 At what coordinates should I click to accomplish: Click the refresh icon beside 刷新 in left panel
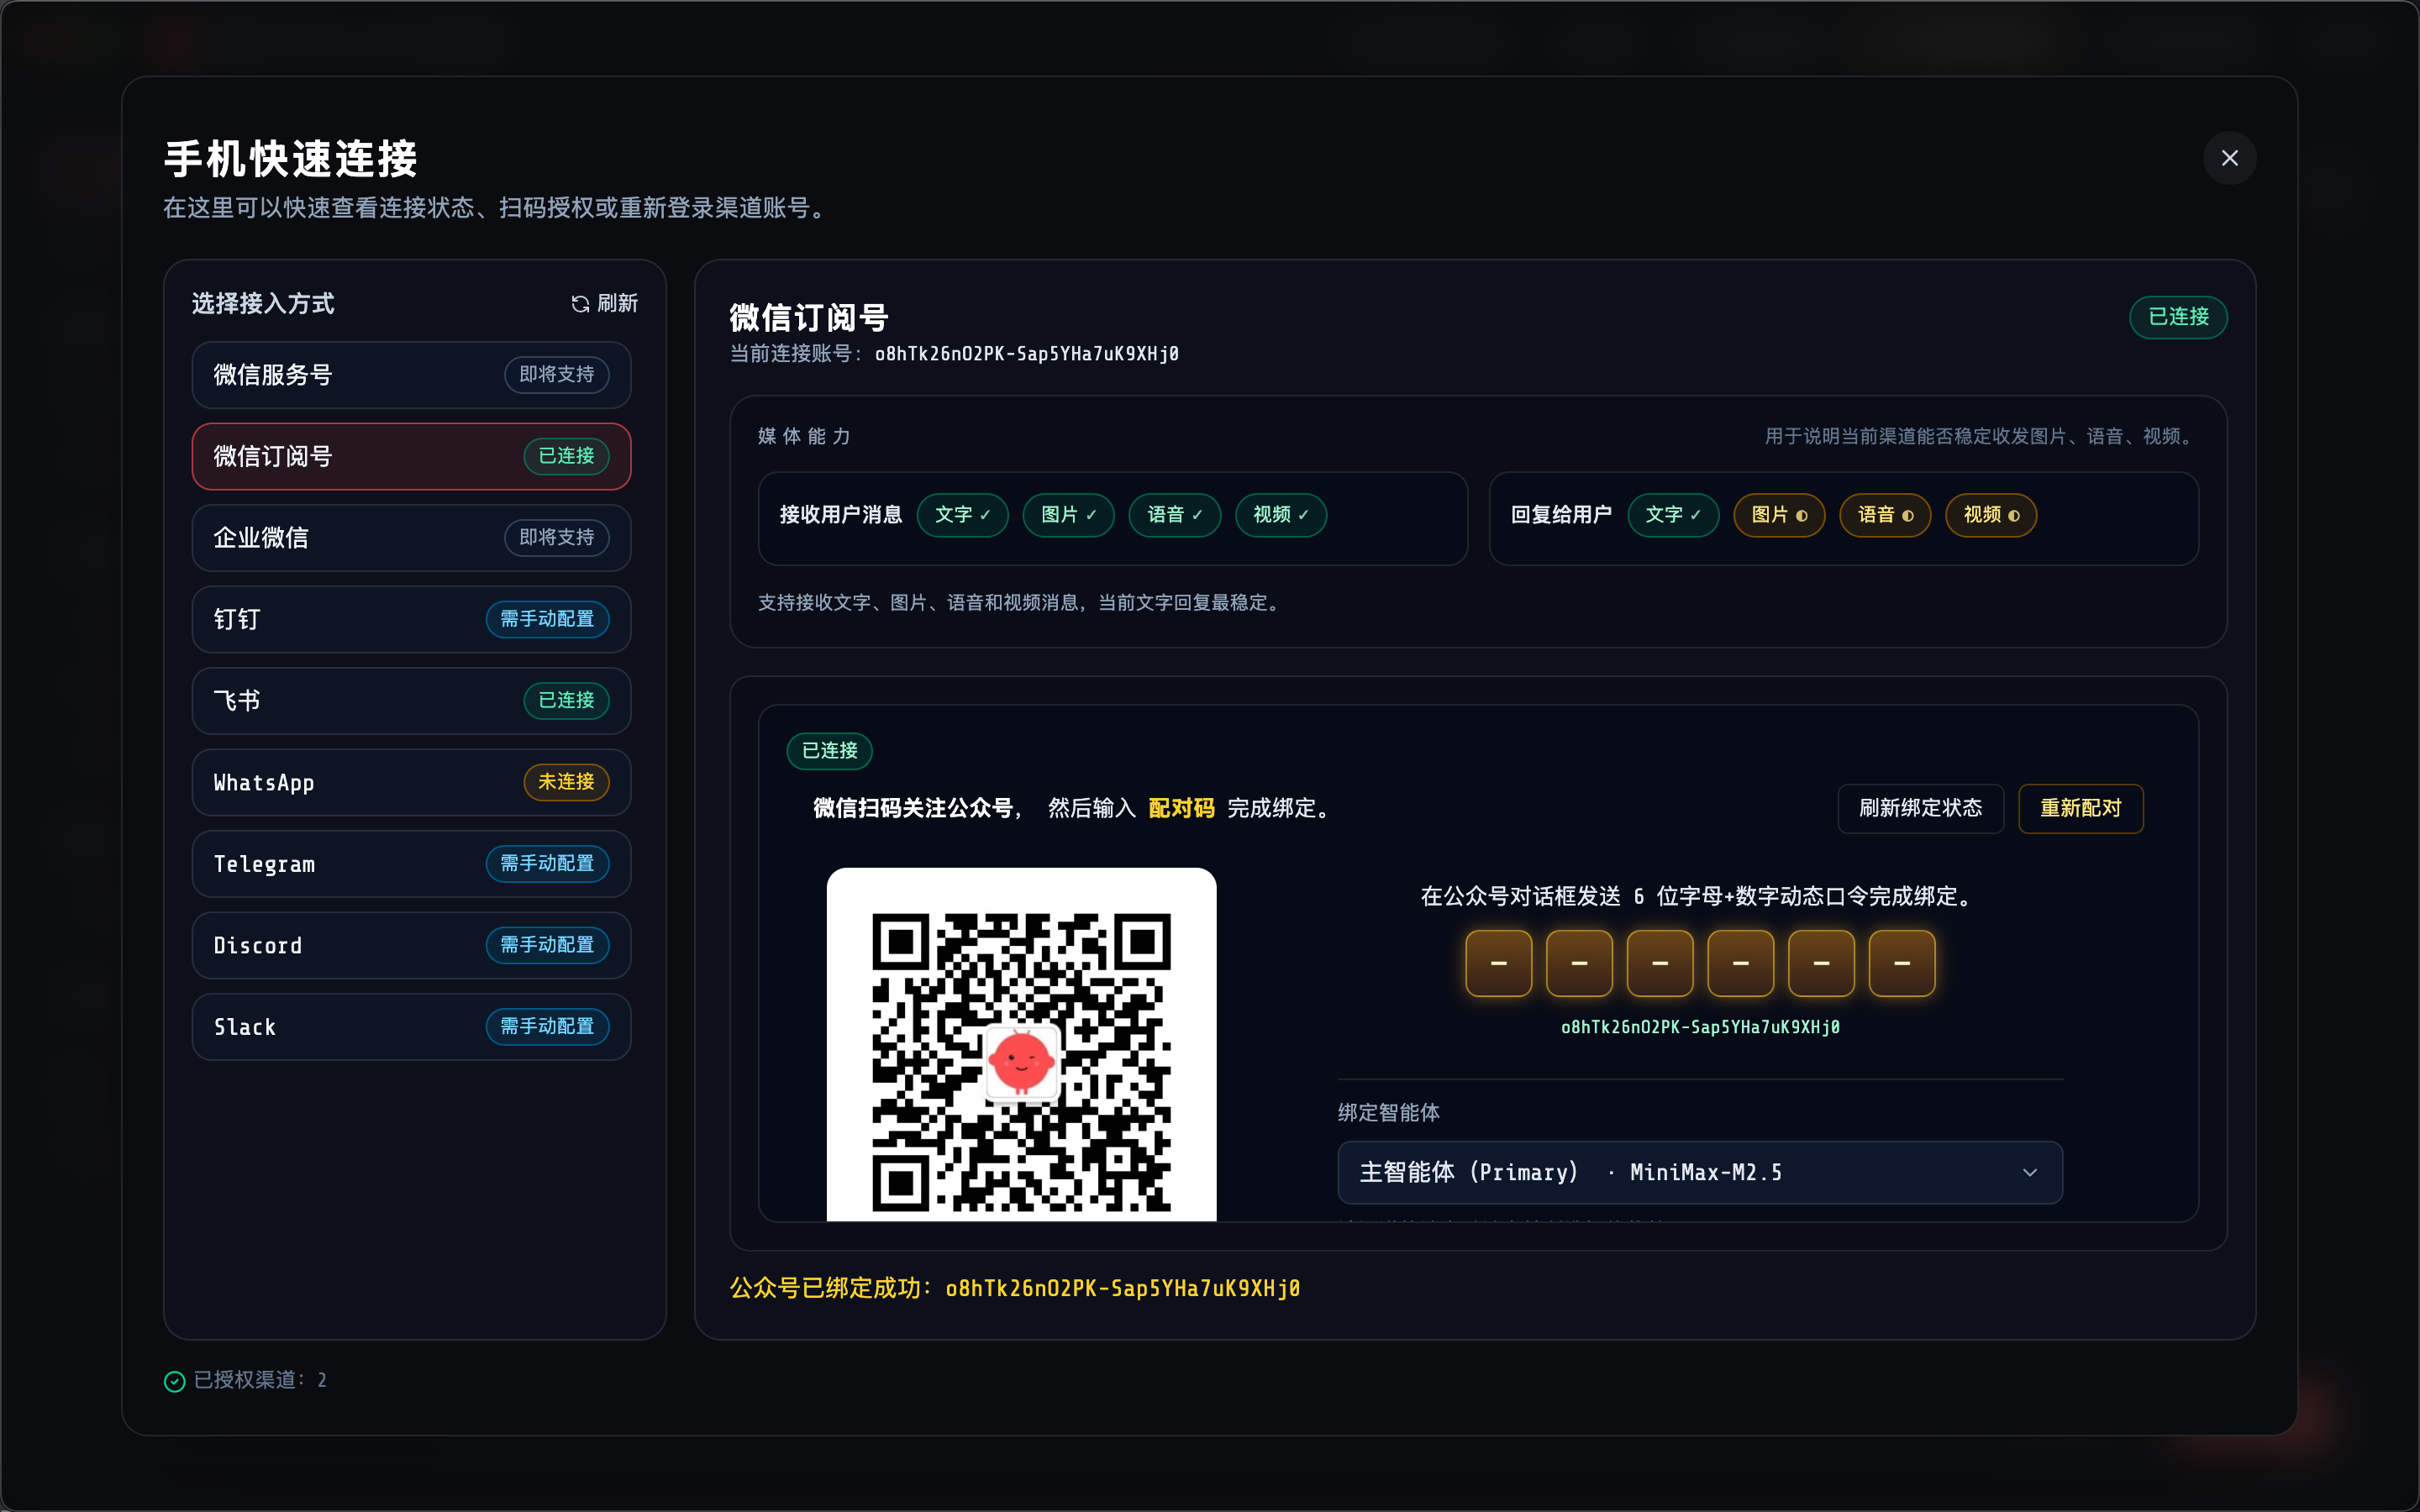(x=581, y=304)
